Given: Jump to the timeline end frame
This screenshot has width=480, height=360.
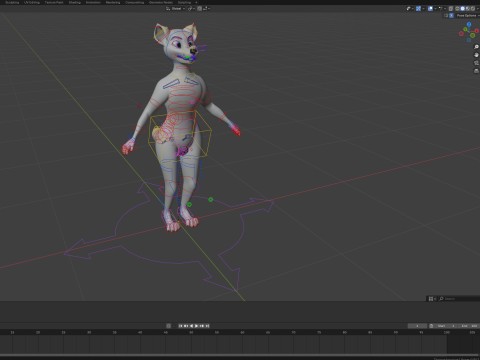Looking at the screenshot, I should (207, 326).
